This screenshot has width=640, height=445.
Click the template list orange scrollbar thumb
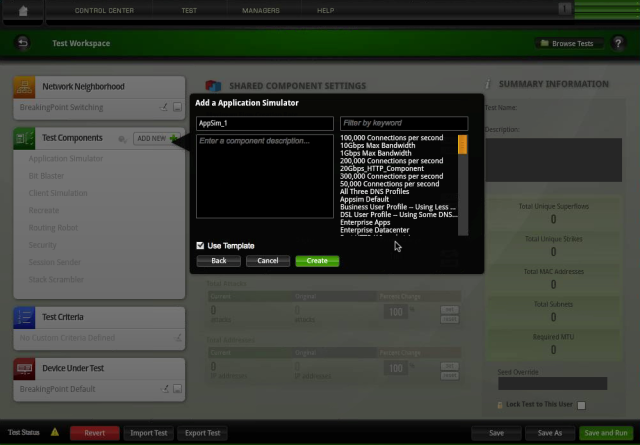point(462,145)
